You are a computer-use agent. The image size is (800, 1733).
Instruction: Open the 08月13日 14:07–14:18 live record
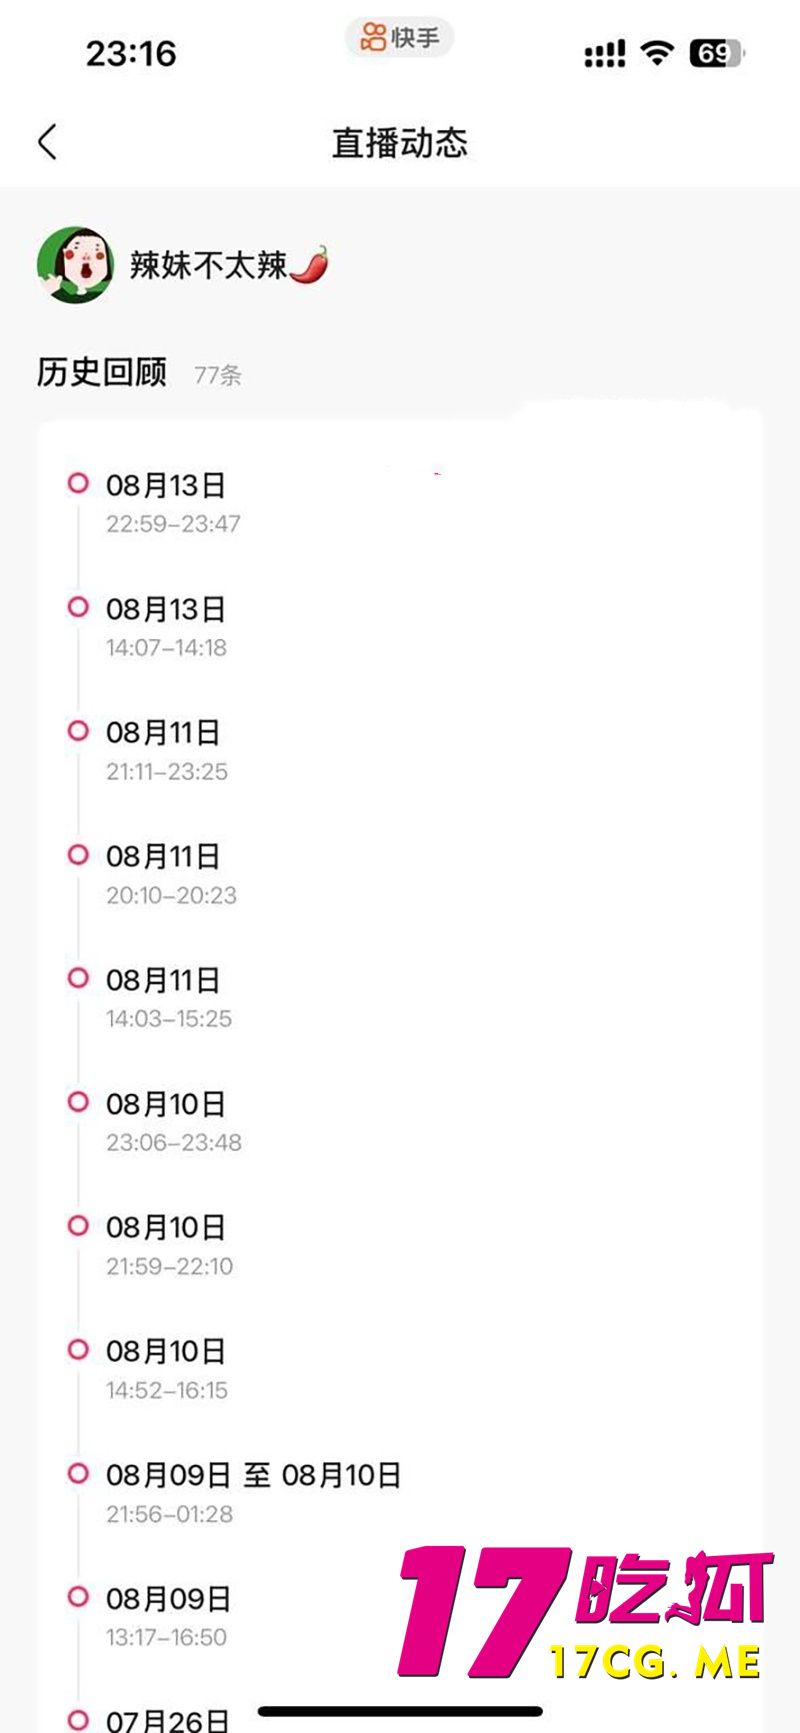(166, 627)
